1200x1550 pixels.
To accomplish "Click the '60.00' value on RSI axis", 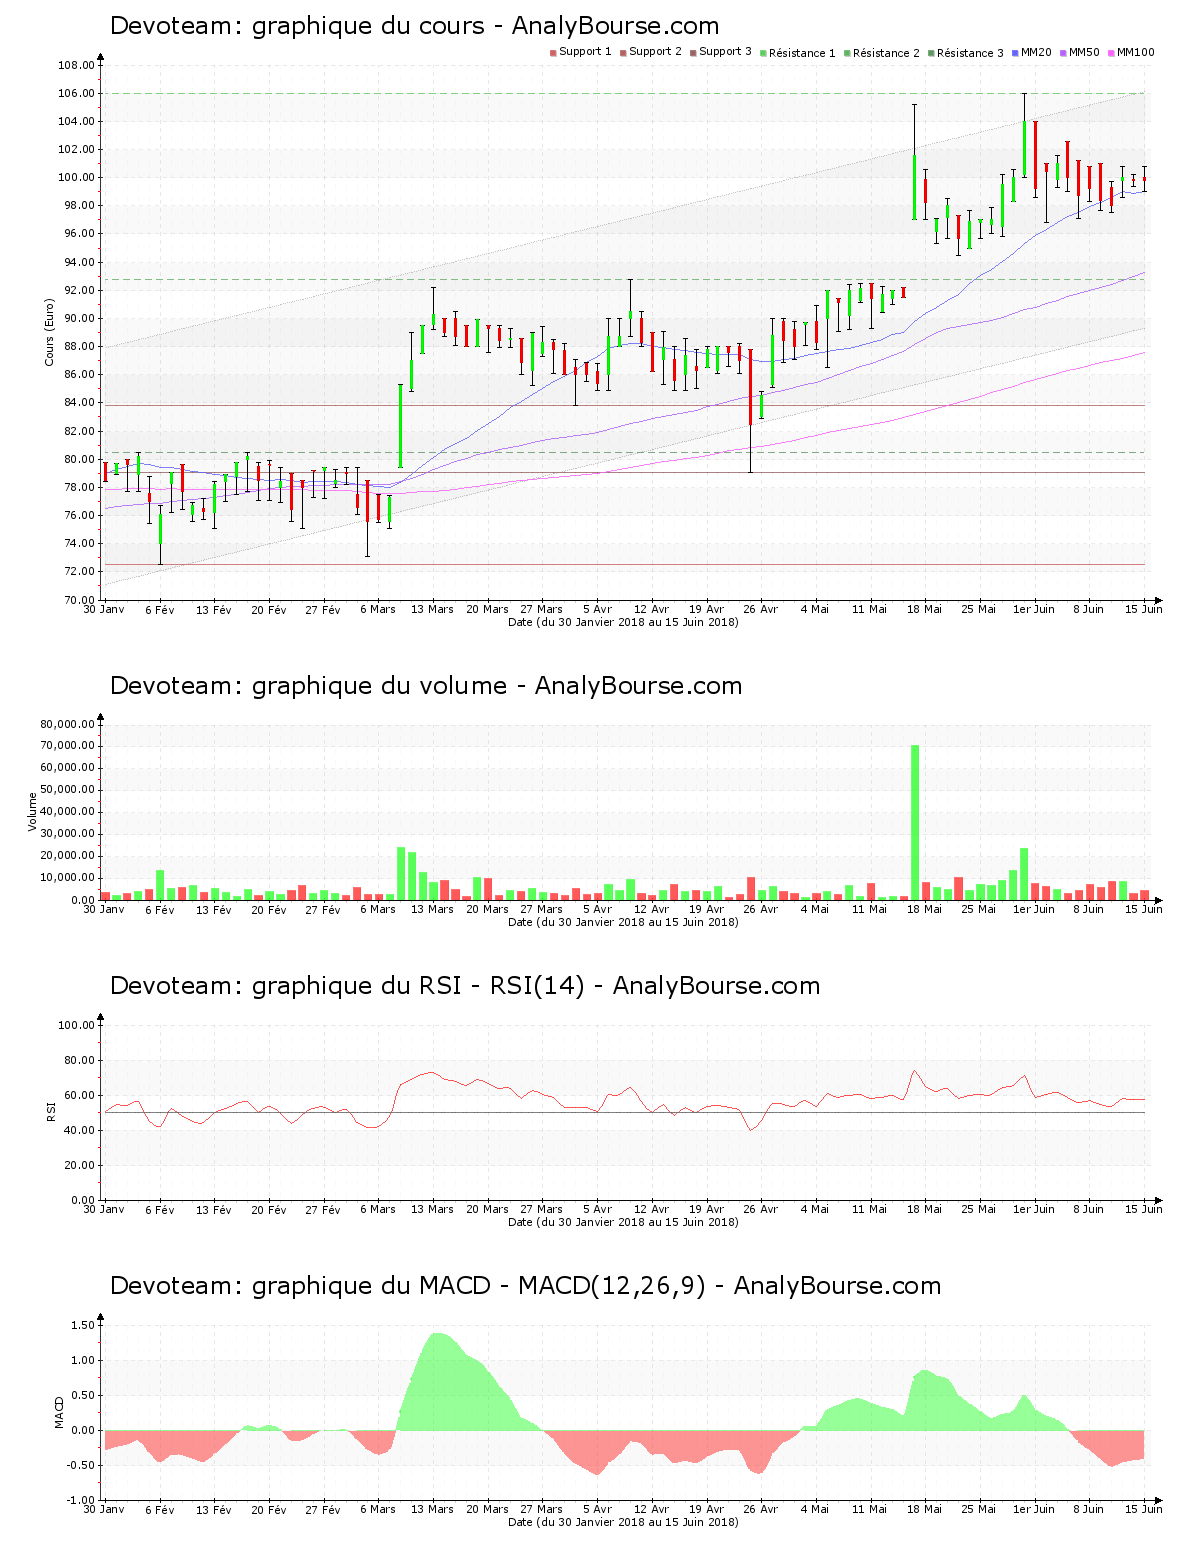I will [x=80, y=1096].
